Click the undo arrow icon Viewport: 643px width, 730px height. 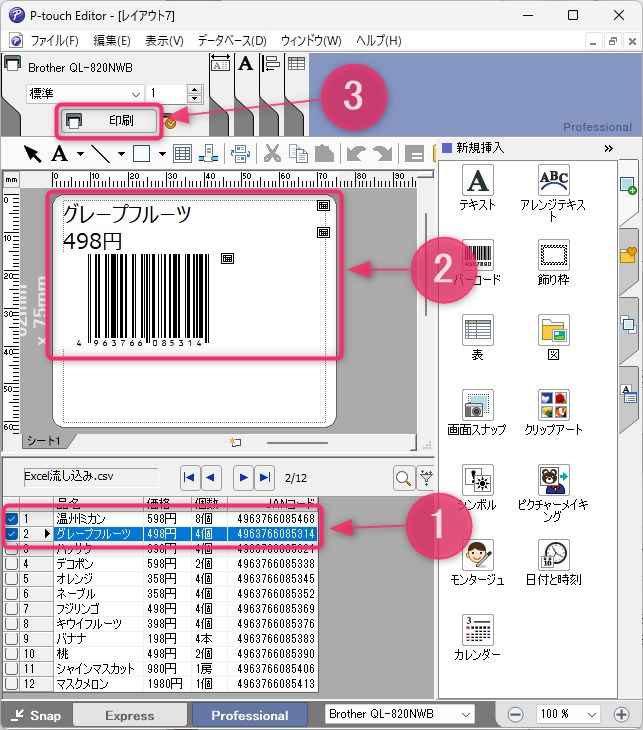coord(355,154)
